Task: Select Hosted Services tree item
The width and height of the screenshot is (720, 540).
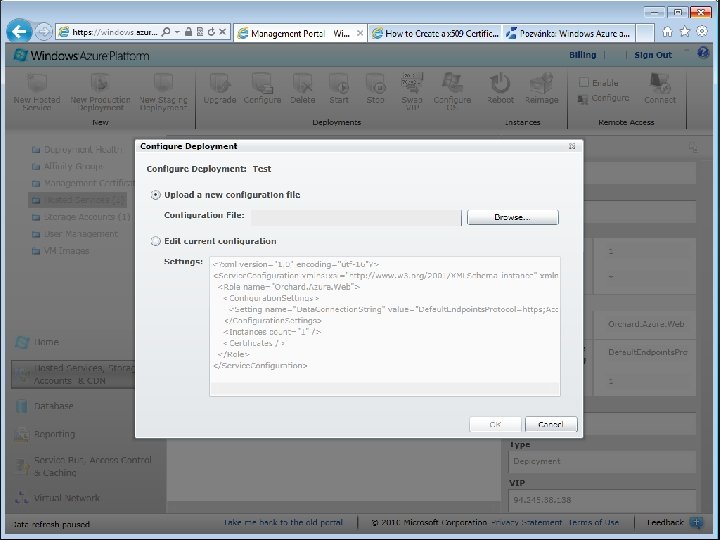Action: (78, 200)
